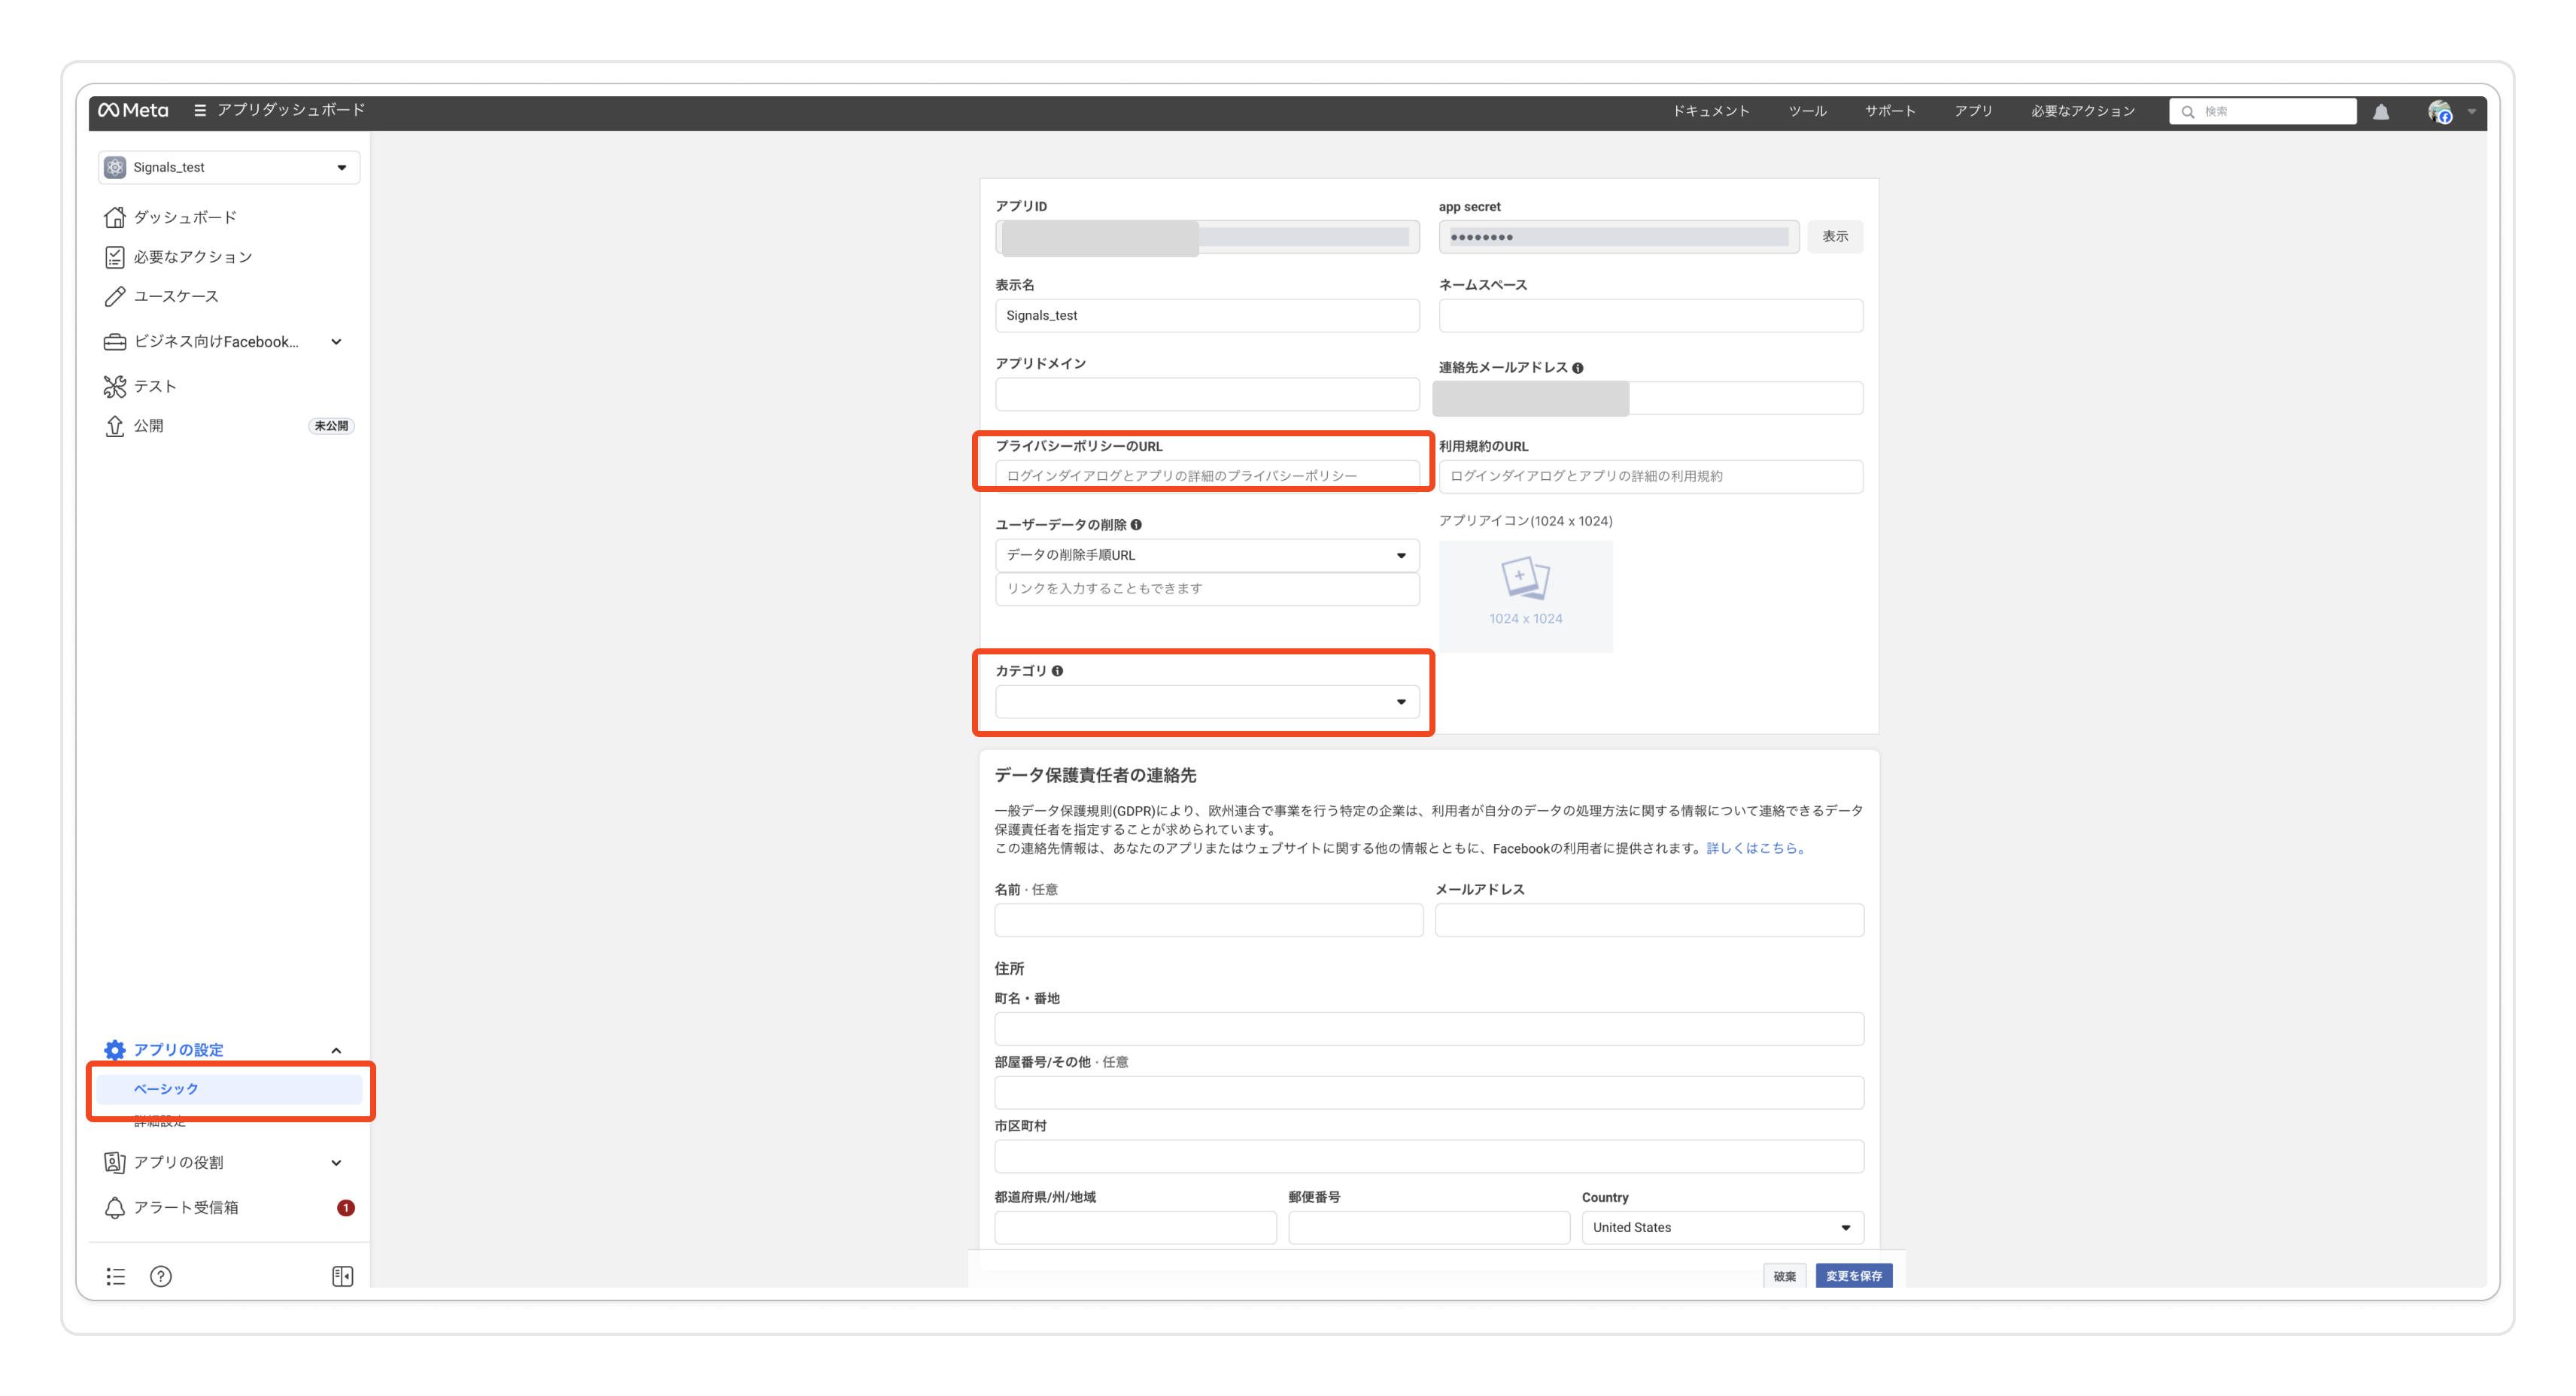The image size is (2576, 1396).
Task: Click 表示 to reveal app secret
Action: click(1834, 236)
